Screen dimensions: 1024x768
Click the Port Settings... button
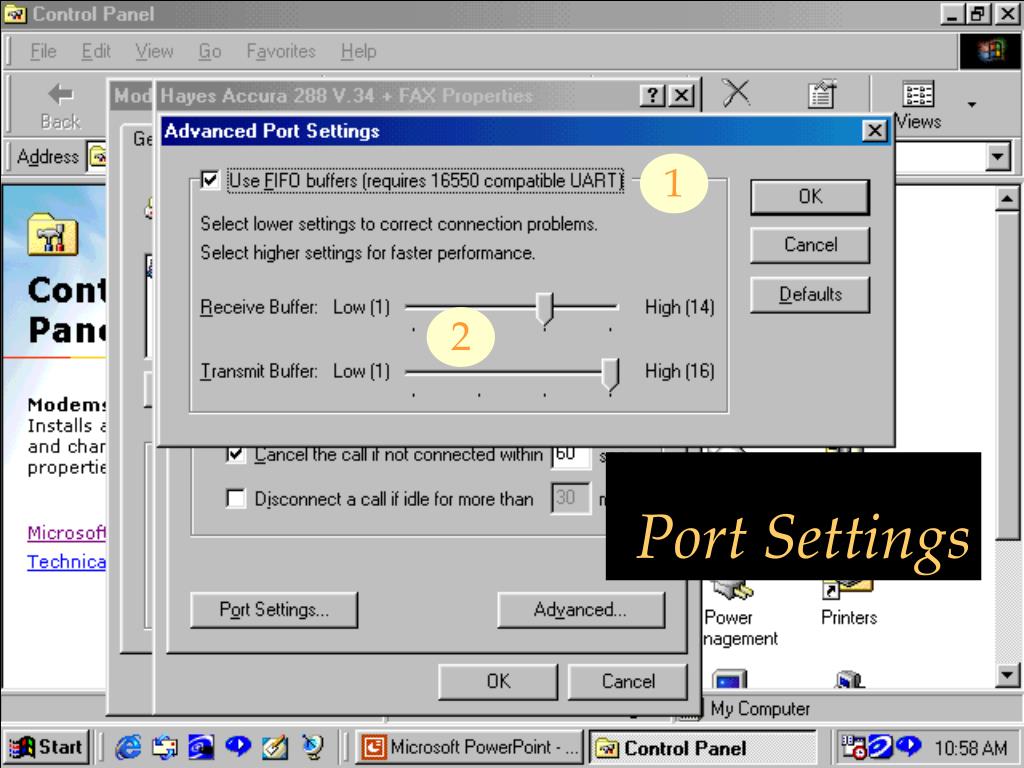tap(274, 610)
